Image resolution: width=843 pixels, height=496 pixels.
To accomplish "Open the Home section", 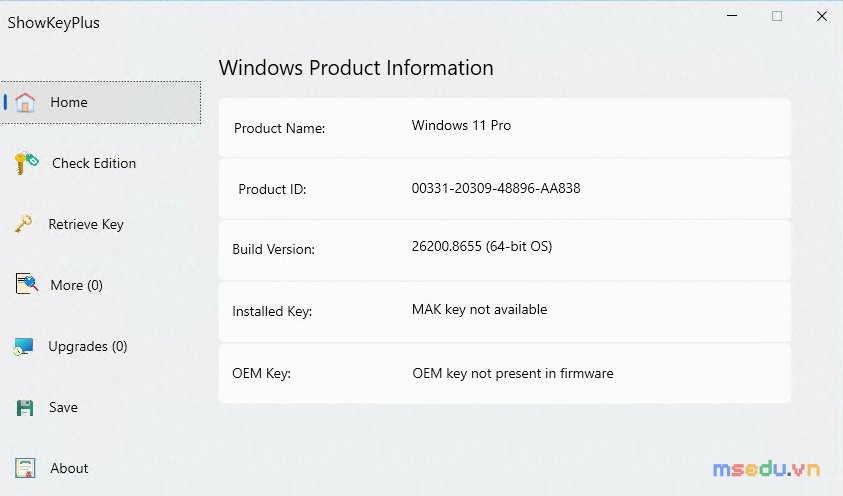I will coord(101,102).
